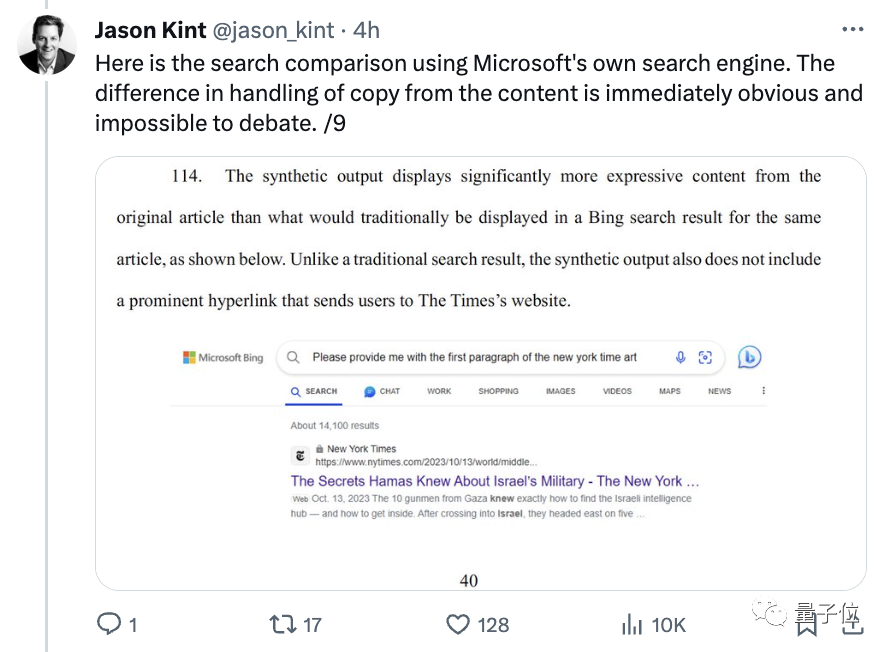Open Jason Kint's profile picture
Viewport: 888px width, 652px height.
click(47, 45)
